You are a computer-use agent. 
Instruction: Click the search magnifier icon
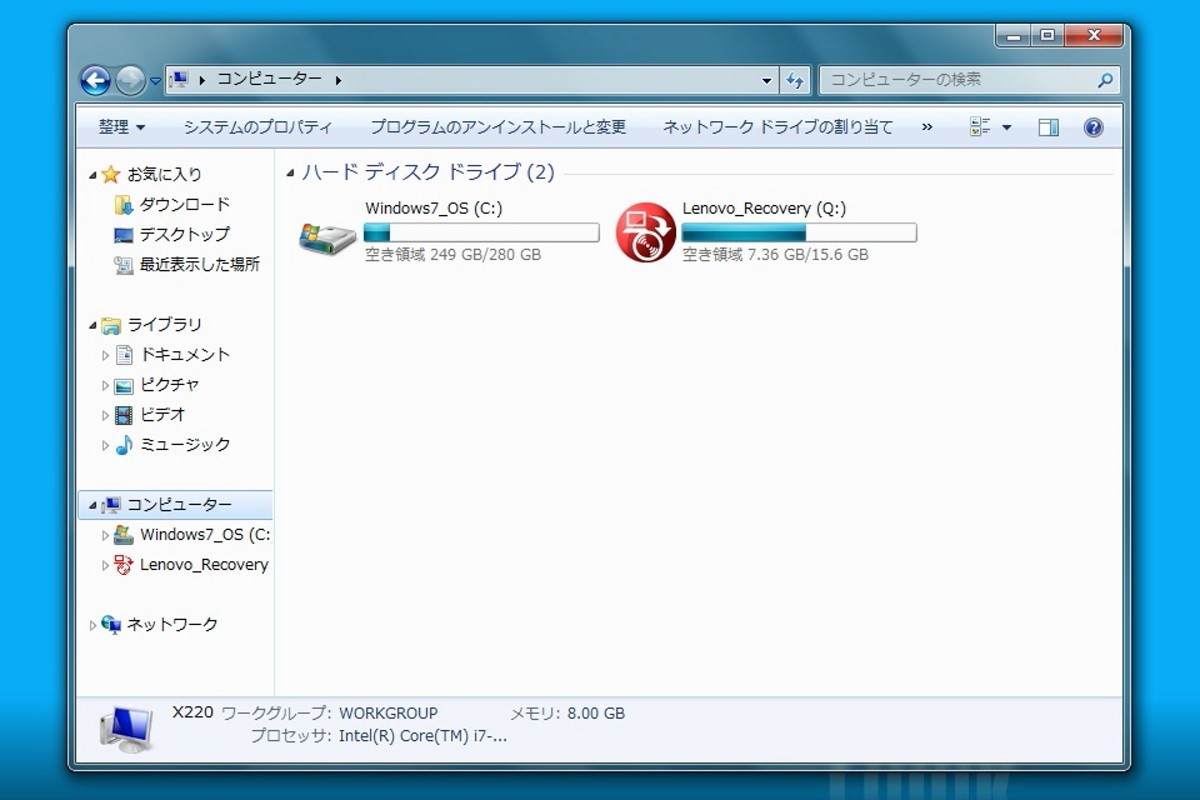point(1104,80)
